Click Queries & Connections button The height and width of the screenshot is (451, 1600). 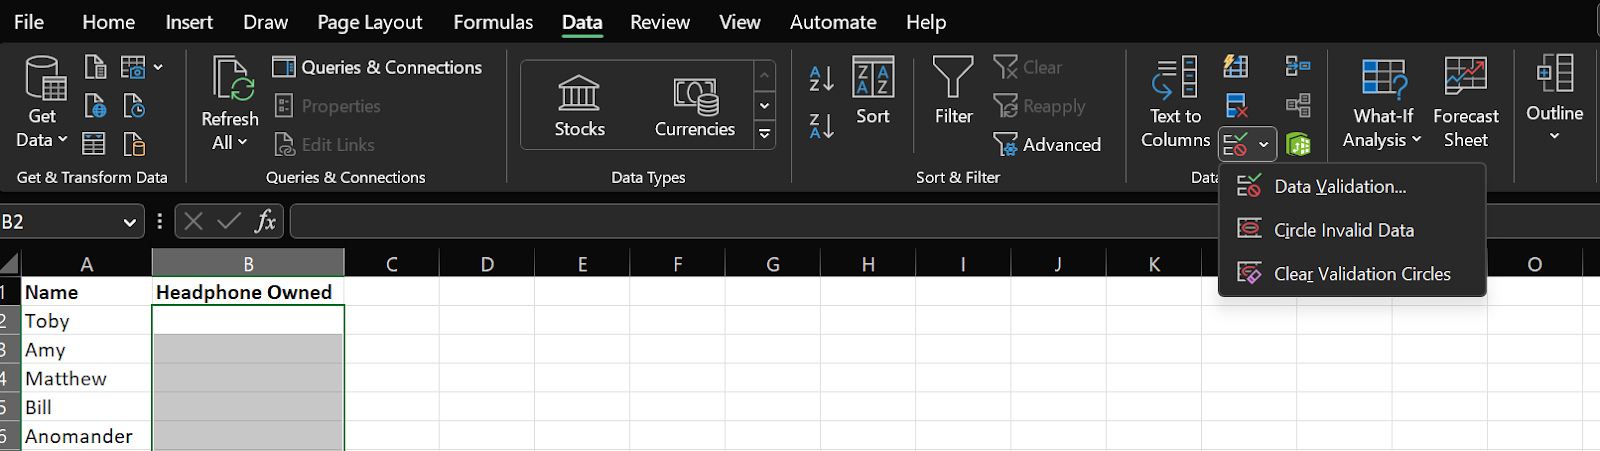pyautogui.click(x=378, y=67)
